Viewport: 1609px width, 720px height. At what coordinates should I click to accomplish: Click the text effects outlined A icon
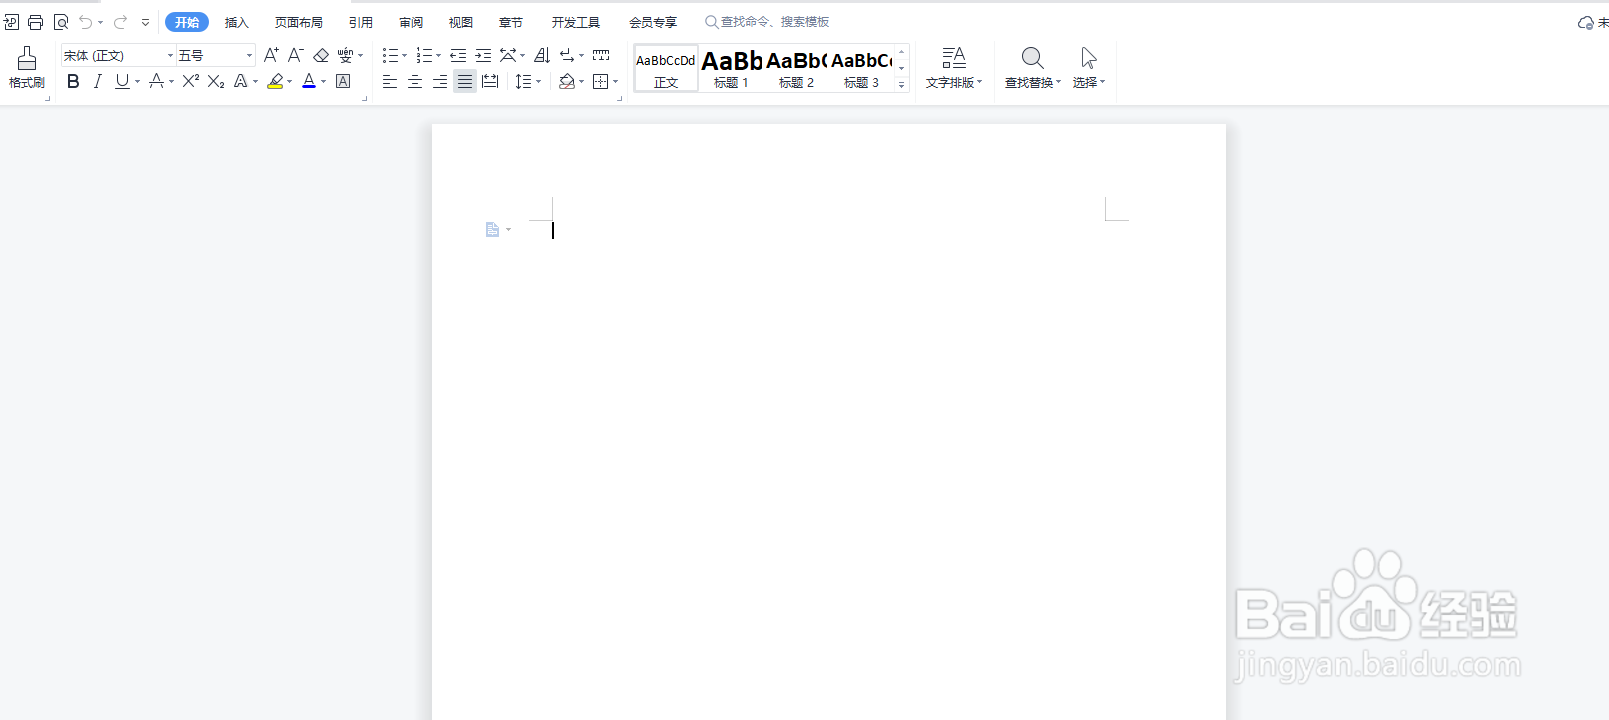pyautogui.click(x=240, y=81)
